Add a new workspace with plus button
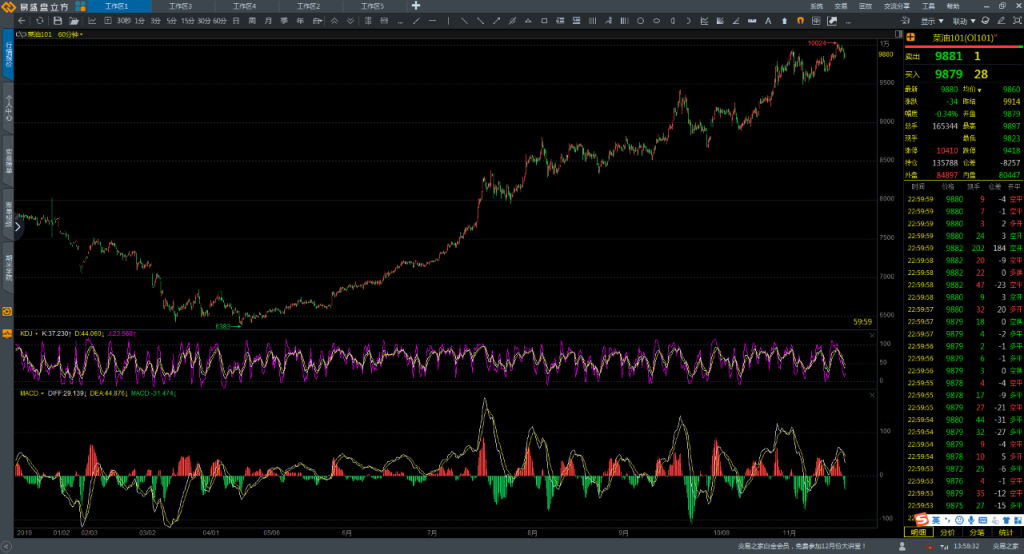Screen dimensions: 1024x554 coord(415,6)
